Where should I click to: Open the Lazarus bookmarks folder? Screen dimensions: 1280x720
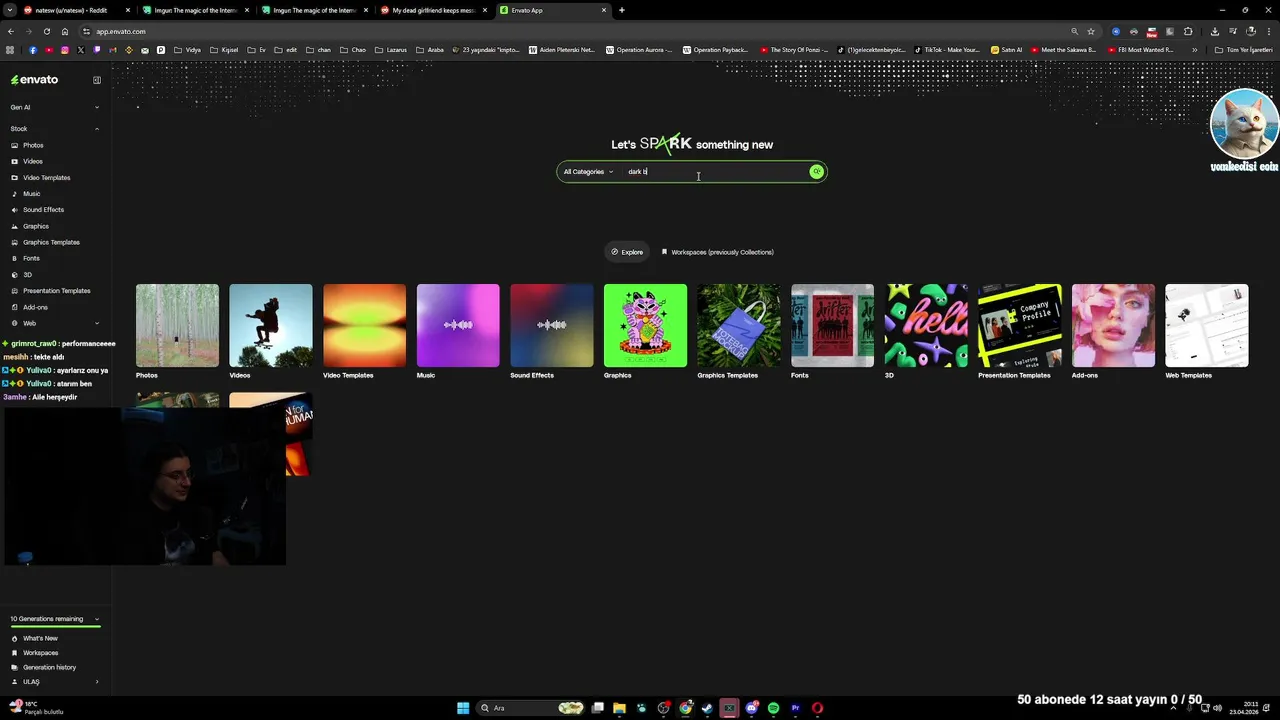tap(391, 50)
